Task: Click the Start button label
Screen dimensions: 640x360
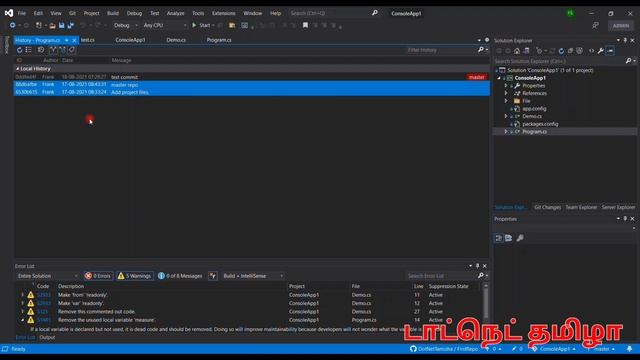Action: click(x=204, y=25)
